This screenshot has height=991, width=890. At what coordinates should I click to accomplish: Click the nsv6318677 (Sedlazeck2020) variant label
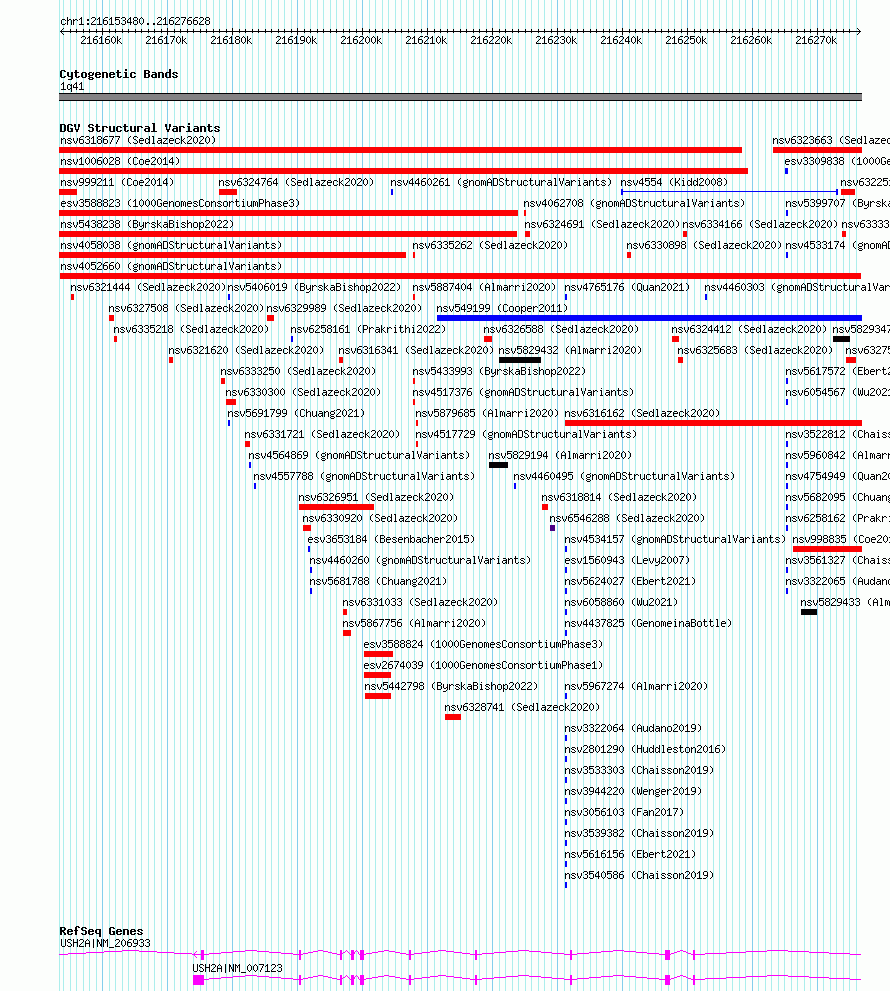(x=138, y=140)
